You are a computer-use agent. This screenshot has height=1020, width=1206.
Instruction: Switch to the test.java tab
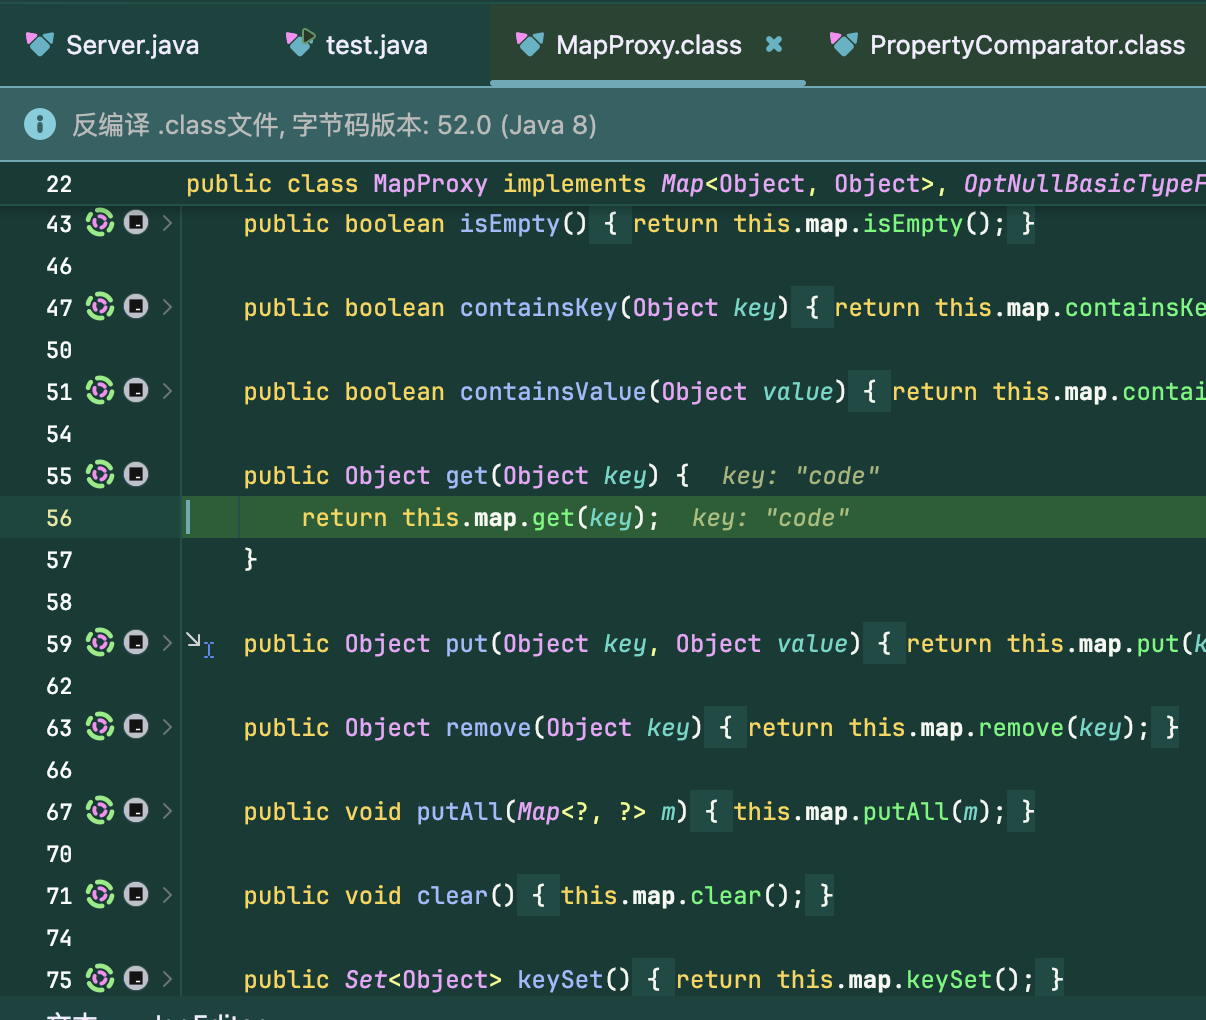click(x=357, y=45)
